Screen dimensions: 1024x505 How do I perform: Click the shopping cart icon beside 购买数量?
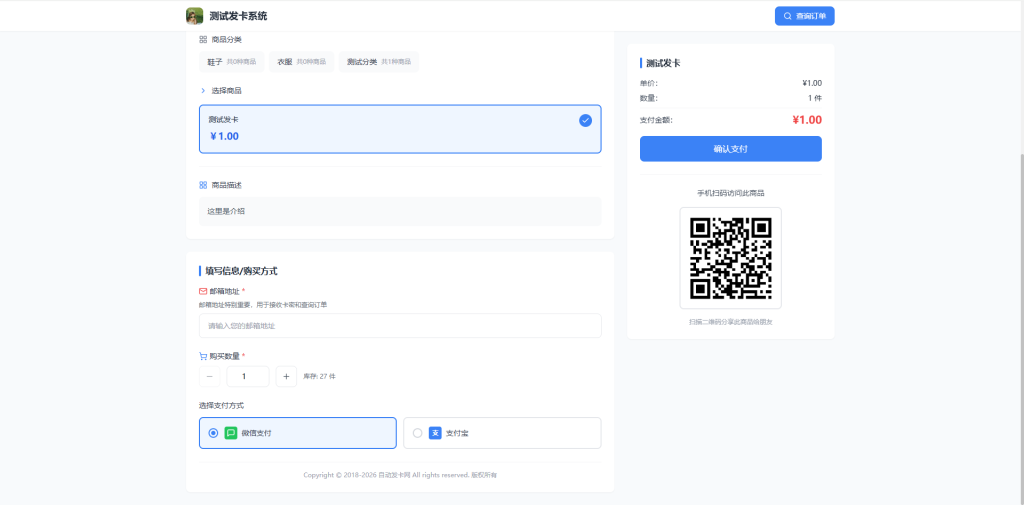[203, 356]
